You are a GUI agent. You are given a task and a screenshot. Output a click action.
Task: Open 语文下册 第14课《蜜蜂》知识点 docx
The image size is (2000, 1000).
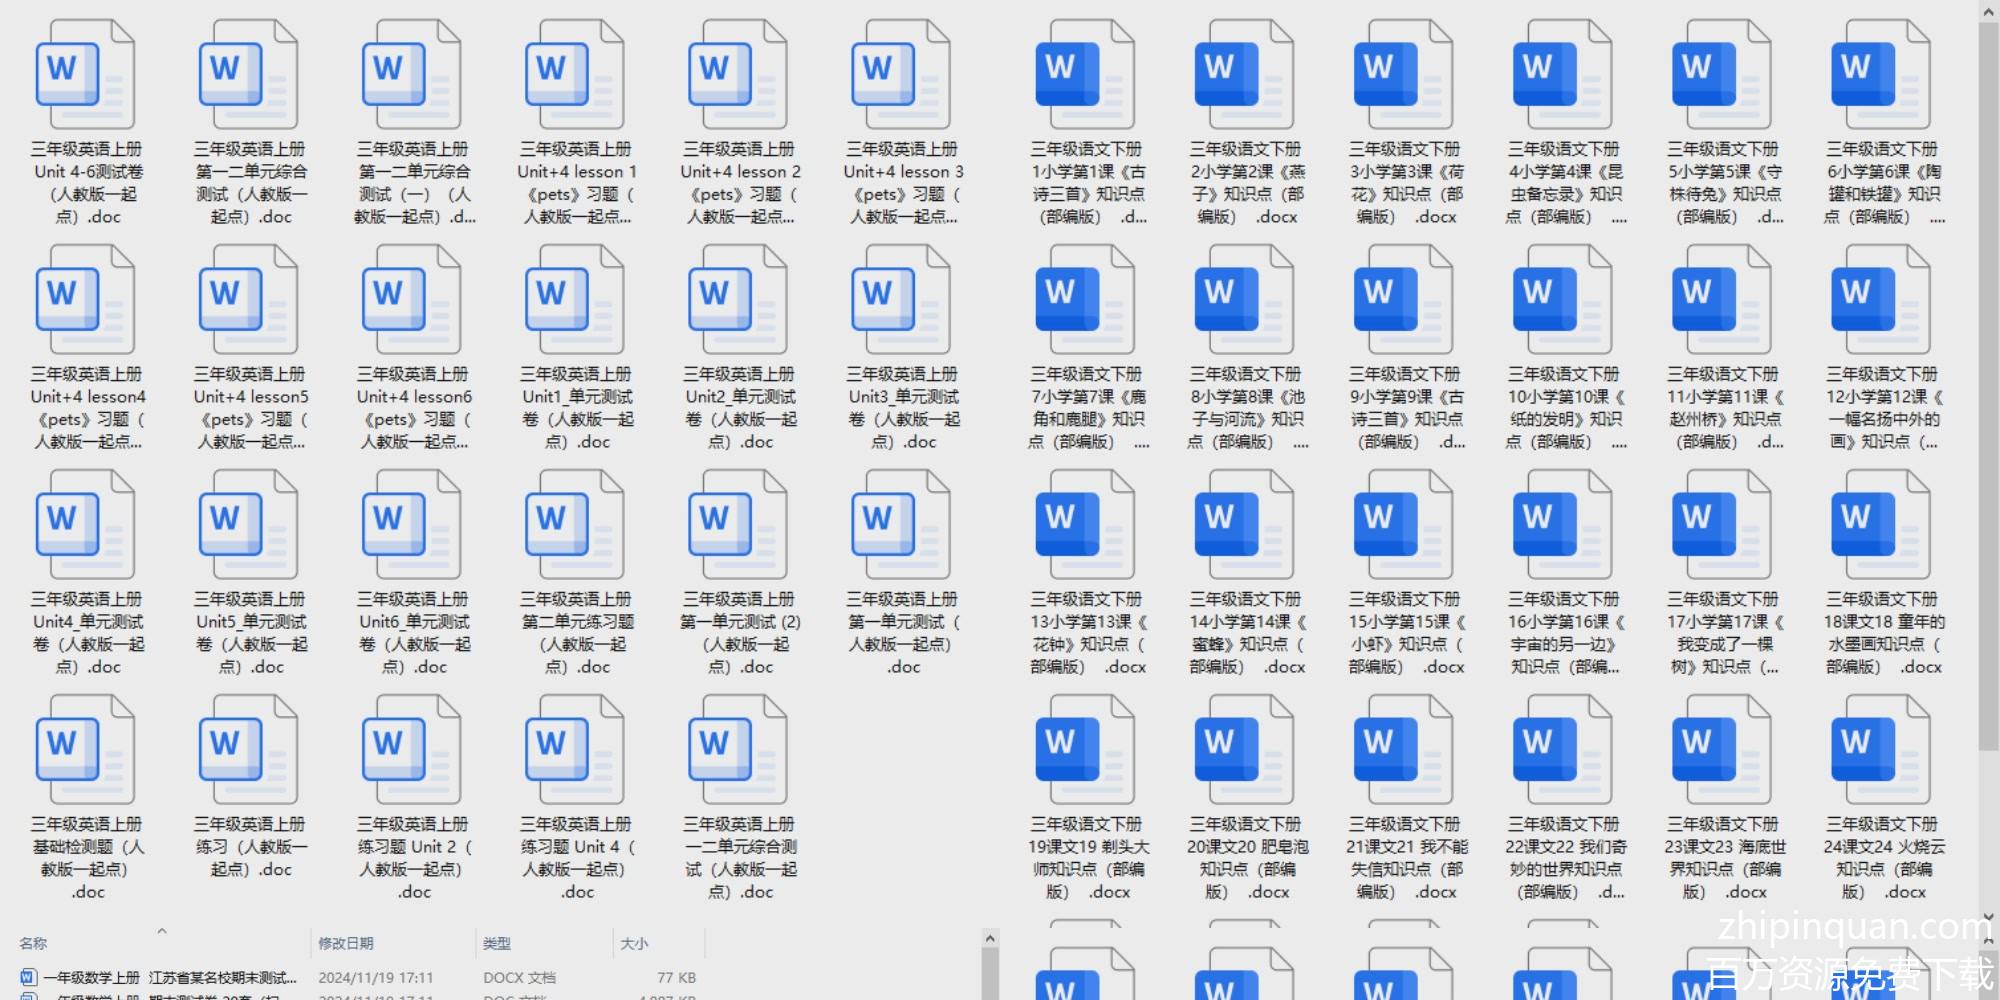(1244, 524)
